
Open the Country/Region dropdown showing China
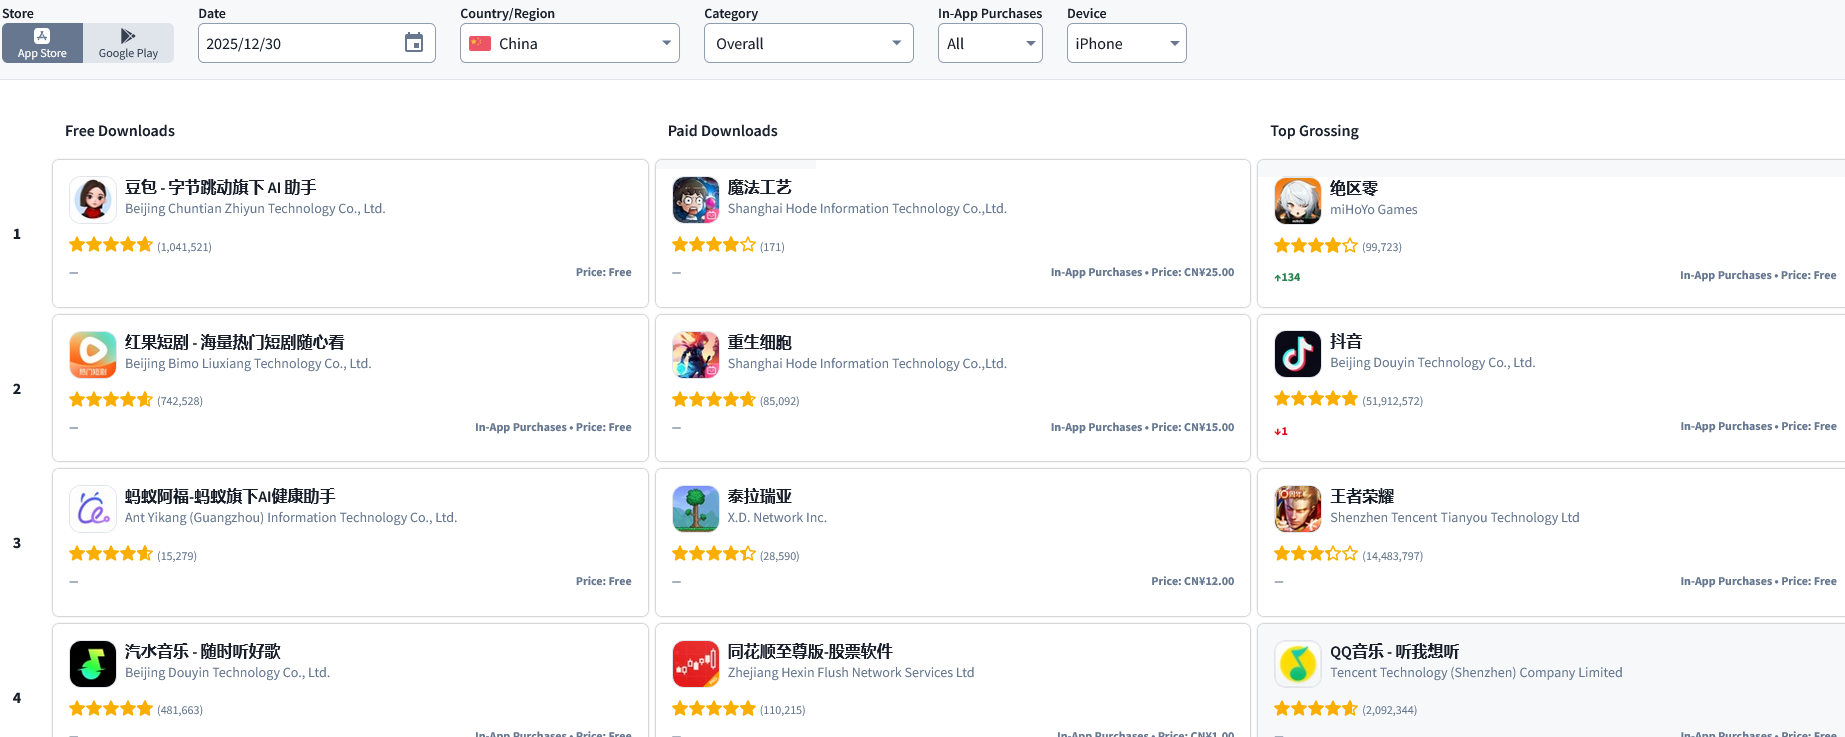coord(570,43)
